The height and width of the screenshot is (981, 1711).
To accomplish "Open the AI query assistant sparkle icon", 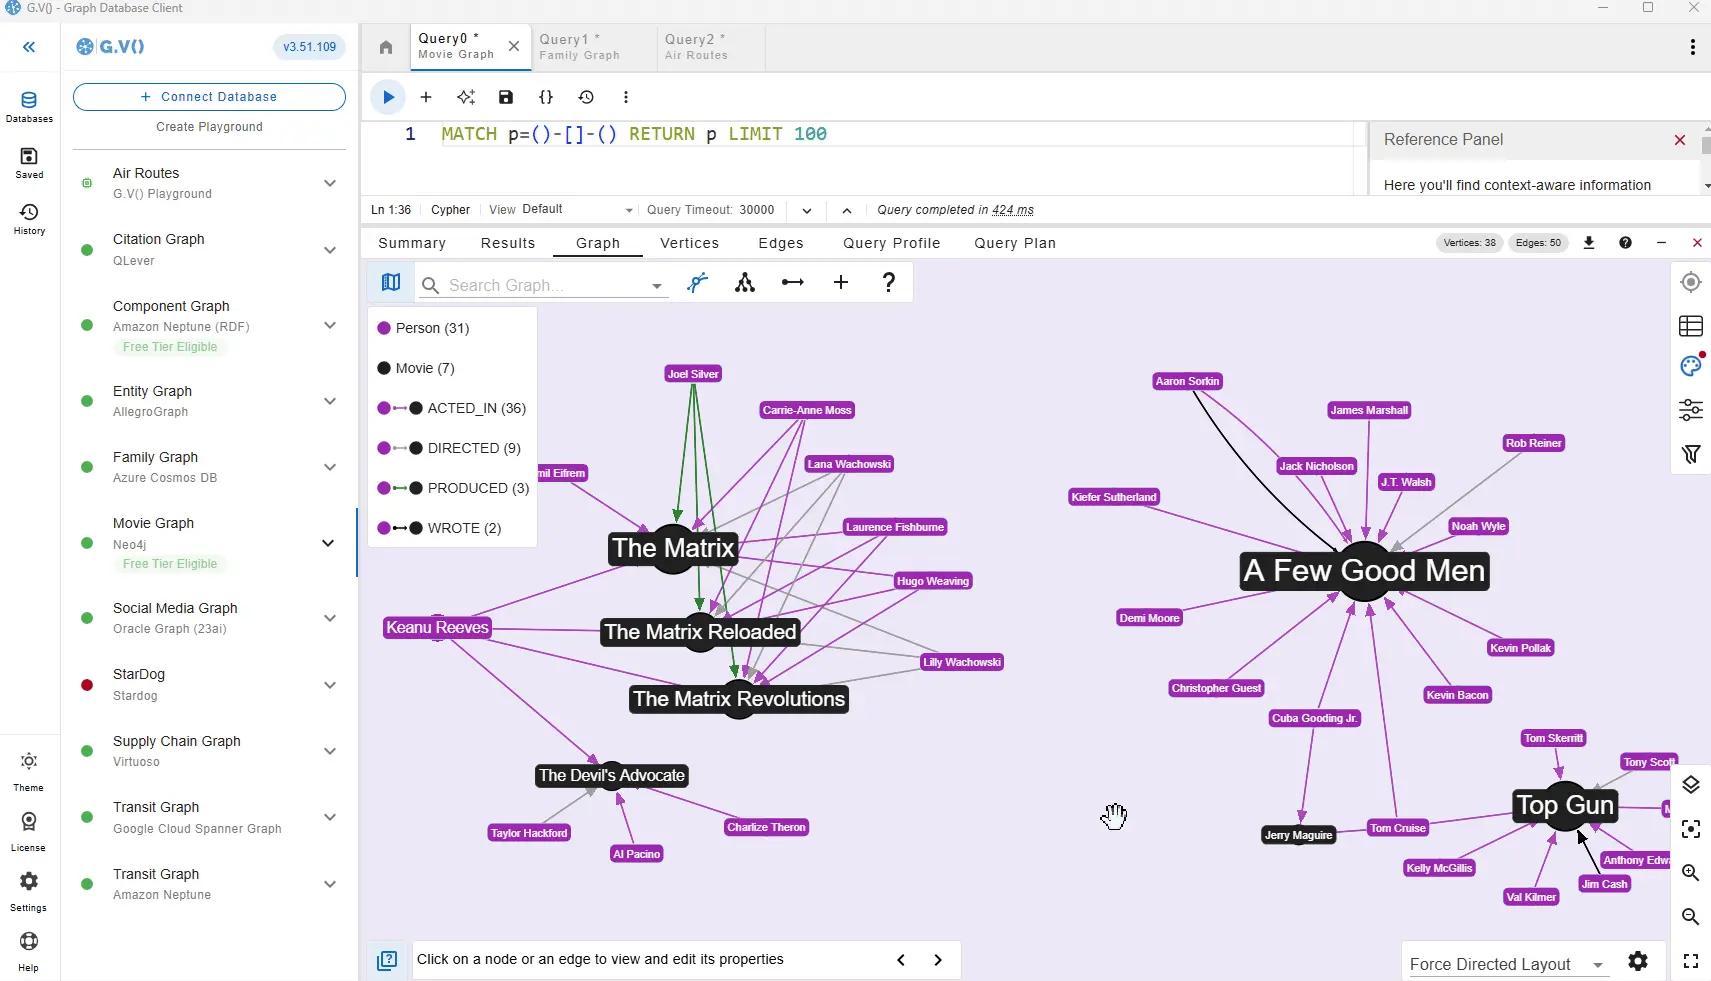I will [466, 97].
